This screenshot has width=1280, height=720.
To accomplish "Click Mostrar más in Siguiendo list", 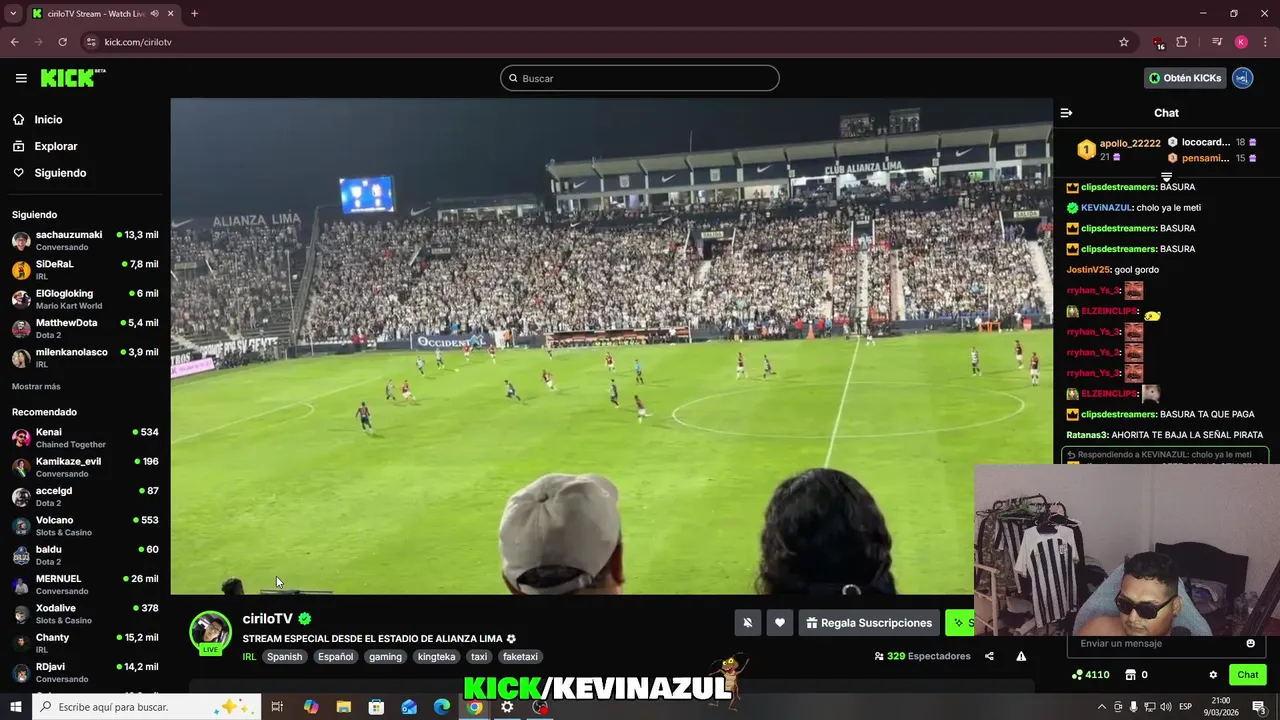I will tap(36, 386).
